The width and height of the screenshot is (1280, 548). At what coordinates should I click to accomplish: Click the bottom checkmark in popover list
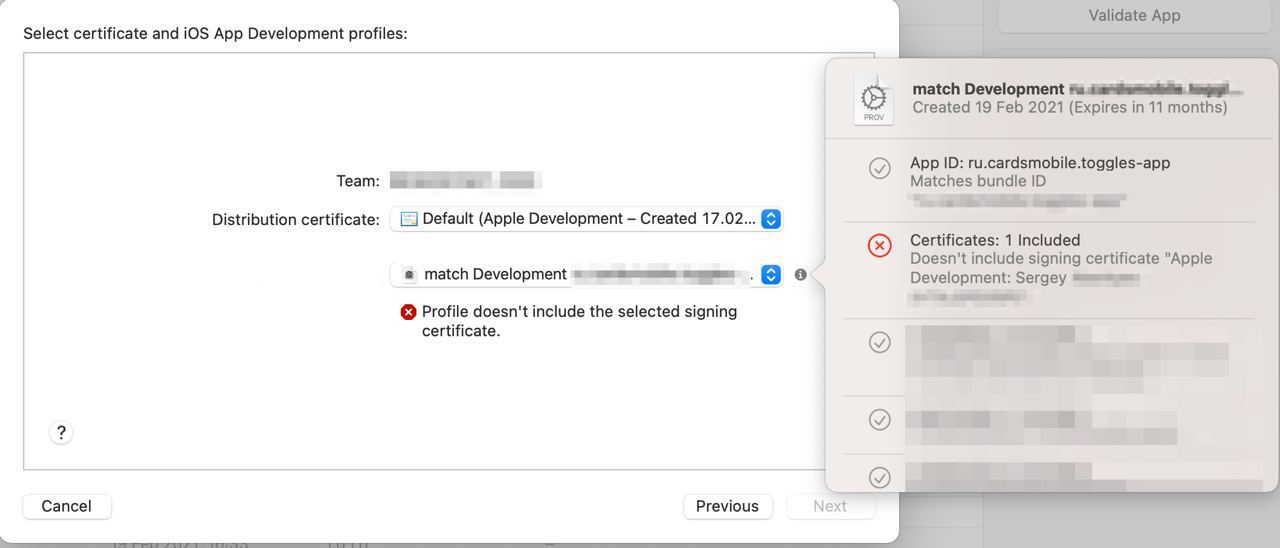[879, 477]
